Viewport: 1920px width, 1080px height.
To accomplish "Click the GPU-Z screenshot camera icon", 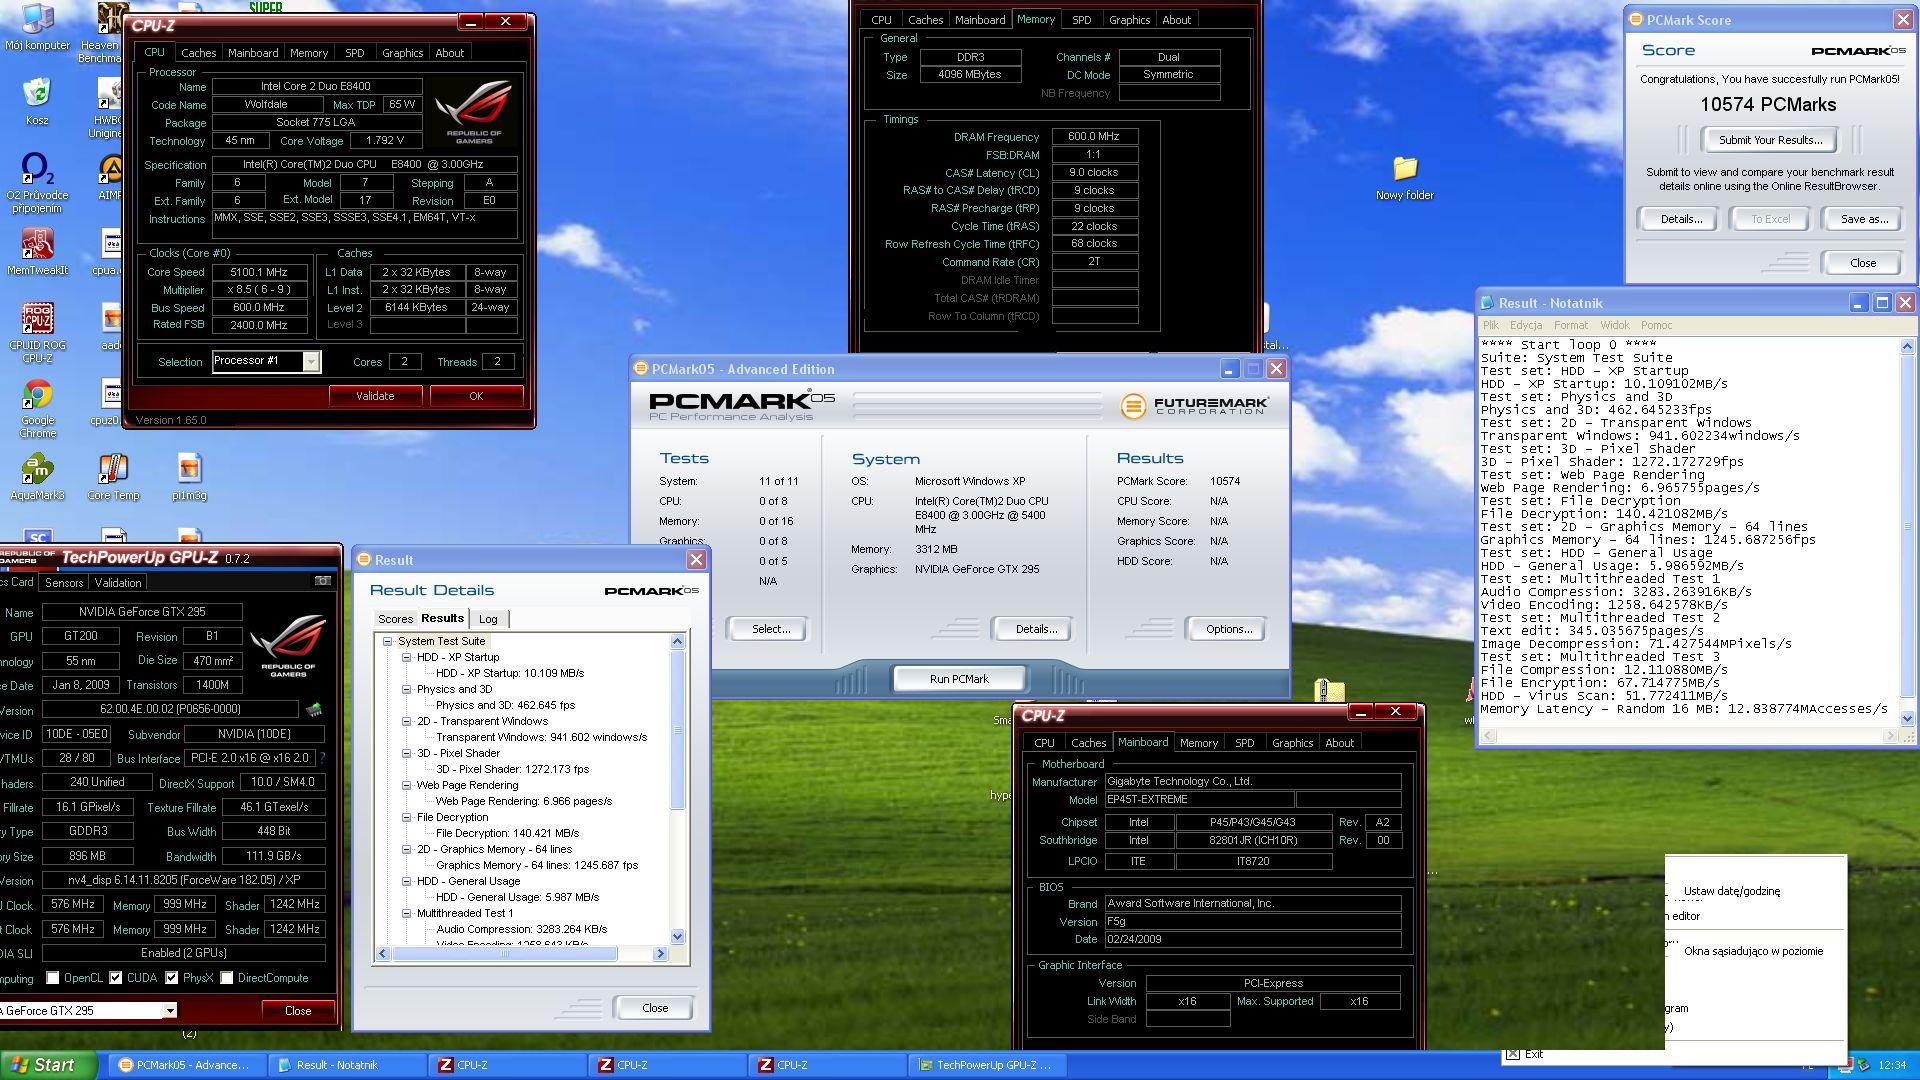I will click(x=323, y=581).
